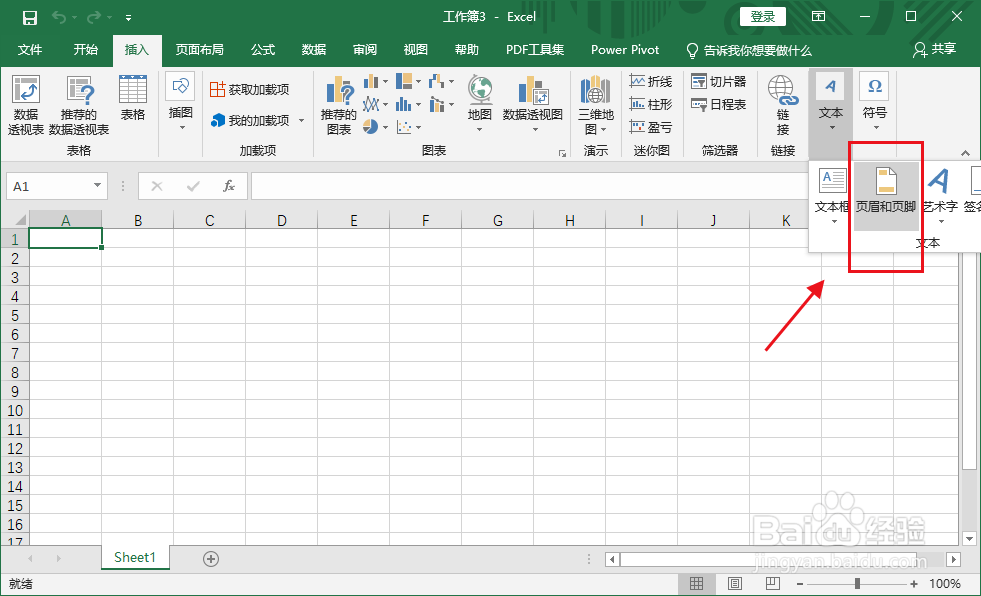Insert a Text Box (文本框)
Screen dimensions: 981x596
point(831,196)
